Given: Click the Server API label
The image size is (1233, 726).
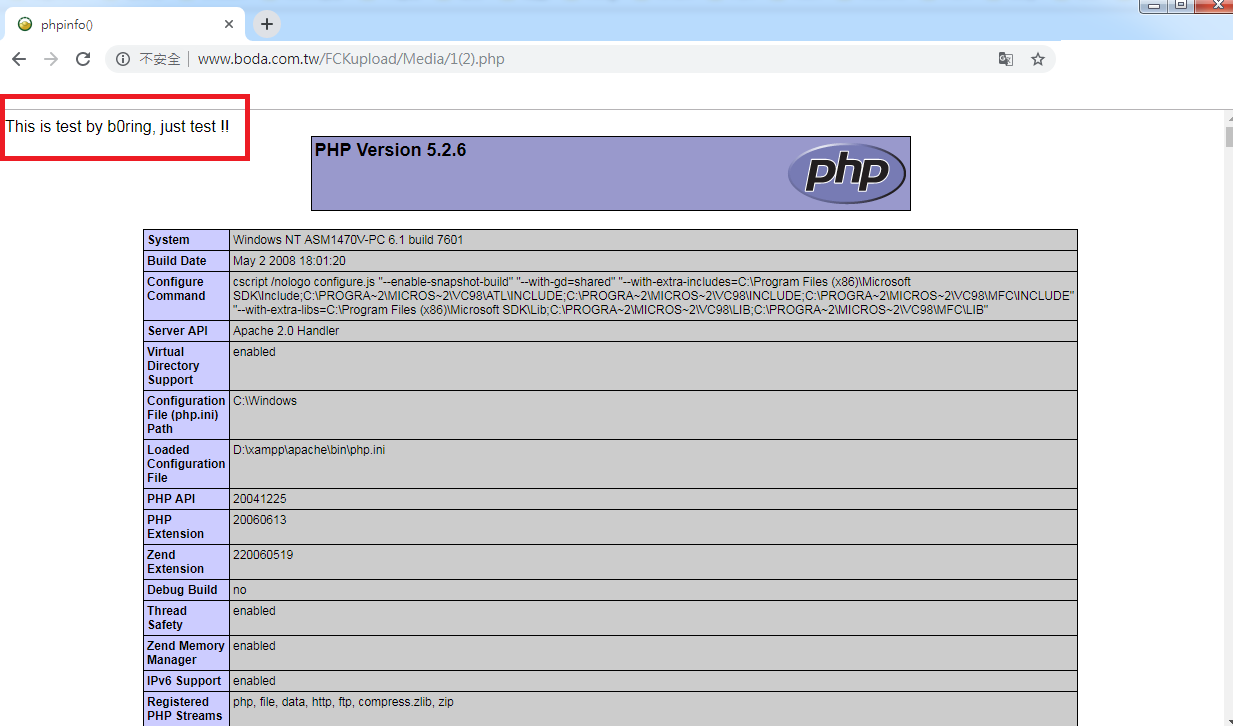Looking at the screenshot, I should tap(180, 331).
